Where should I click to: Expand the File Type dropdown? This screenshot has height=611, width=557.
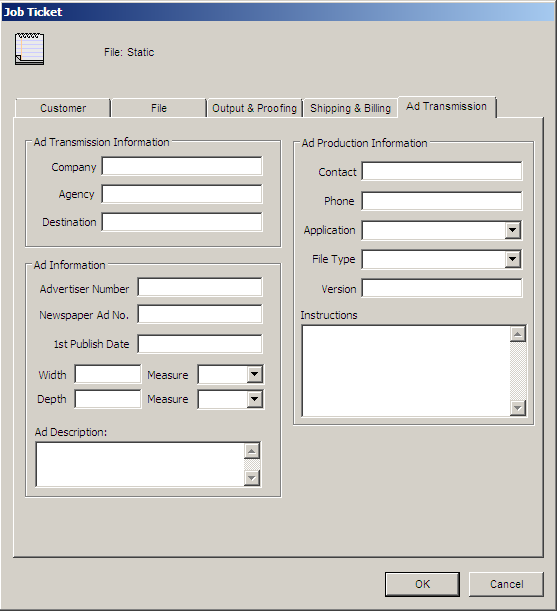point(513,259)
